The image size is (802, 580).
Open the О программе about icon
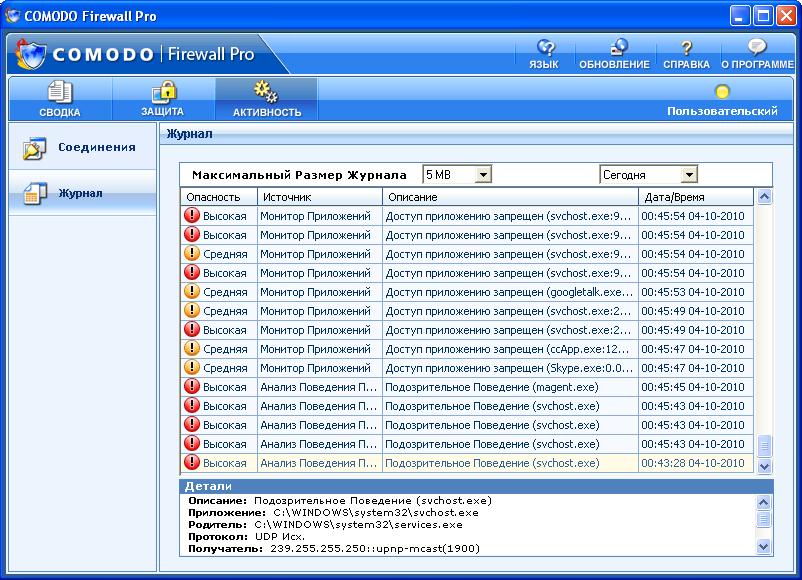tap(756, 47)
